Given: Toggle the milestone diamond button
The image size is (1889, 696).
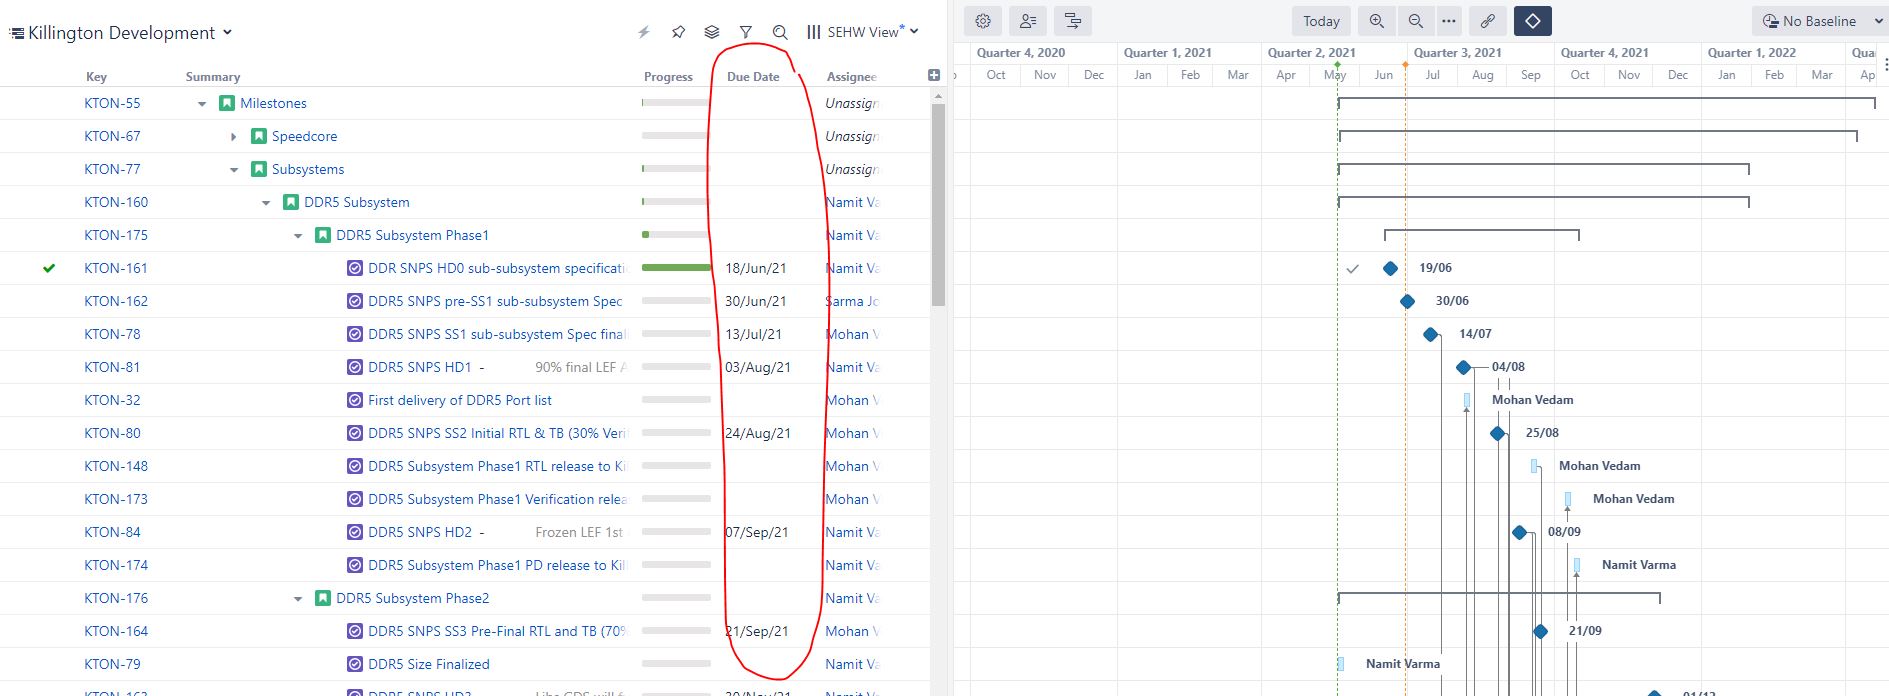Looking at the screenshot, I should pos(1533,21).
